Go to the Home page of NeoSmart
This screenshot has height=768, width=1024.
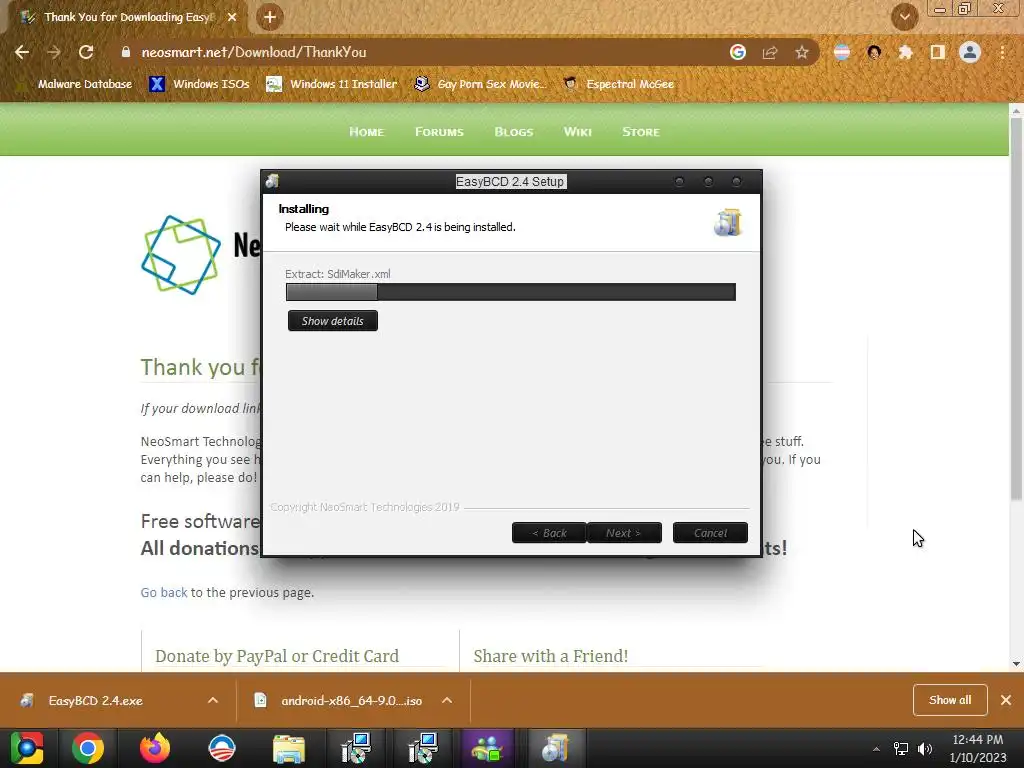click(366, 132)
